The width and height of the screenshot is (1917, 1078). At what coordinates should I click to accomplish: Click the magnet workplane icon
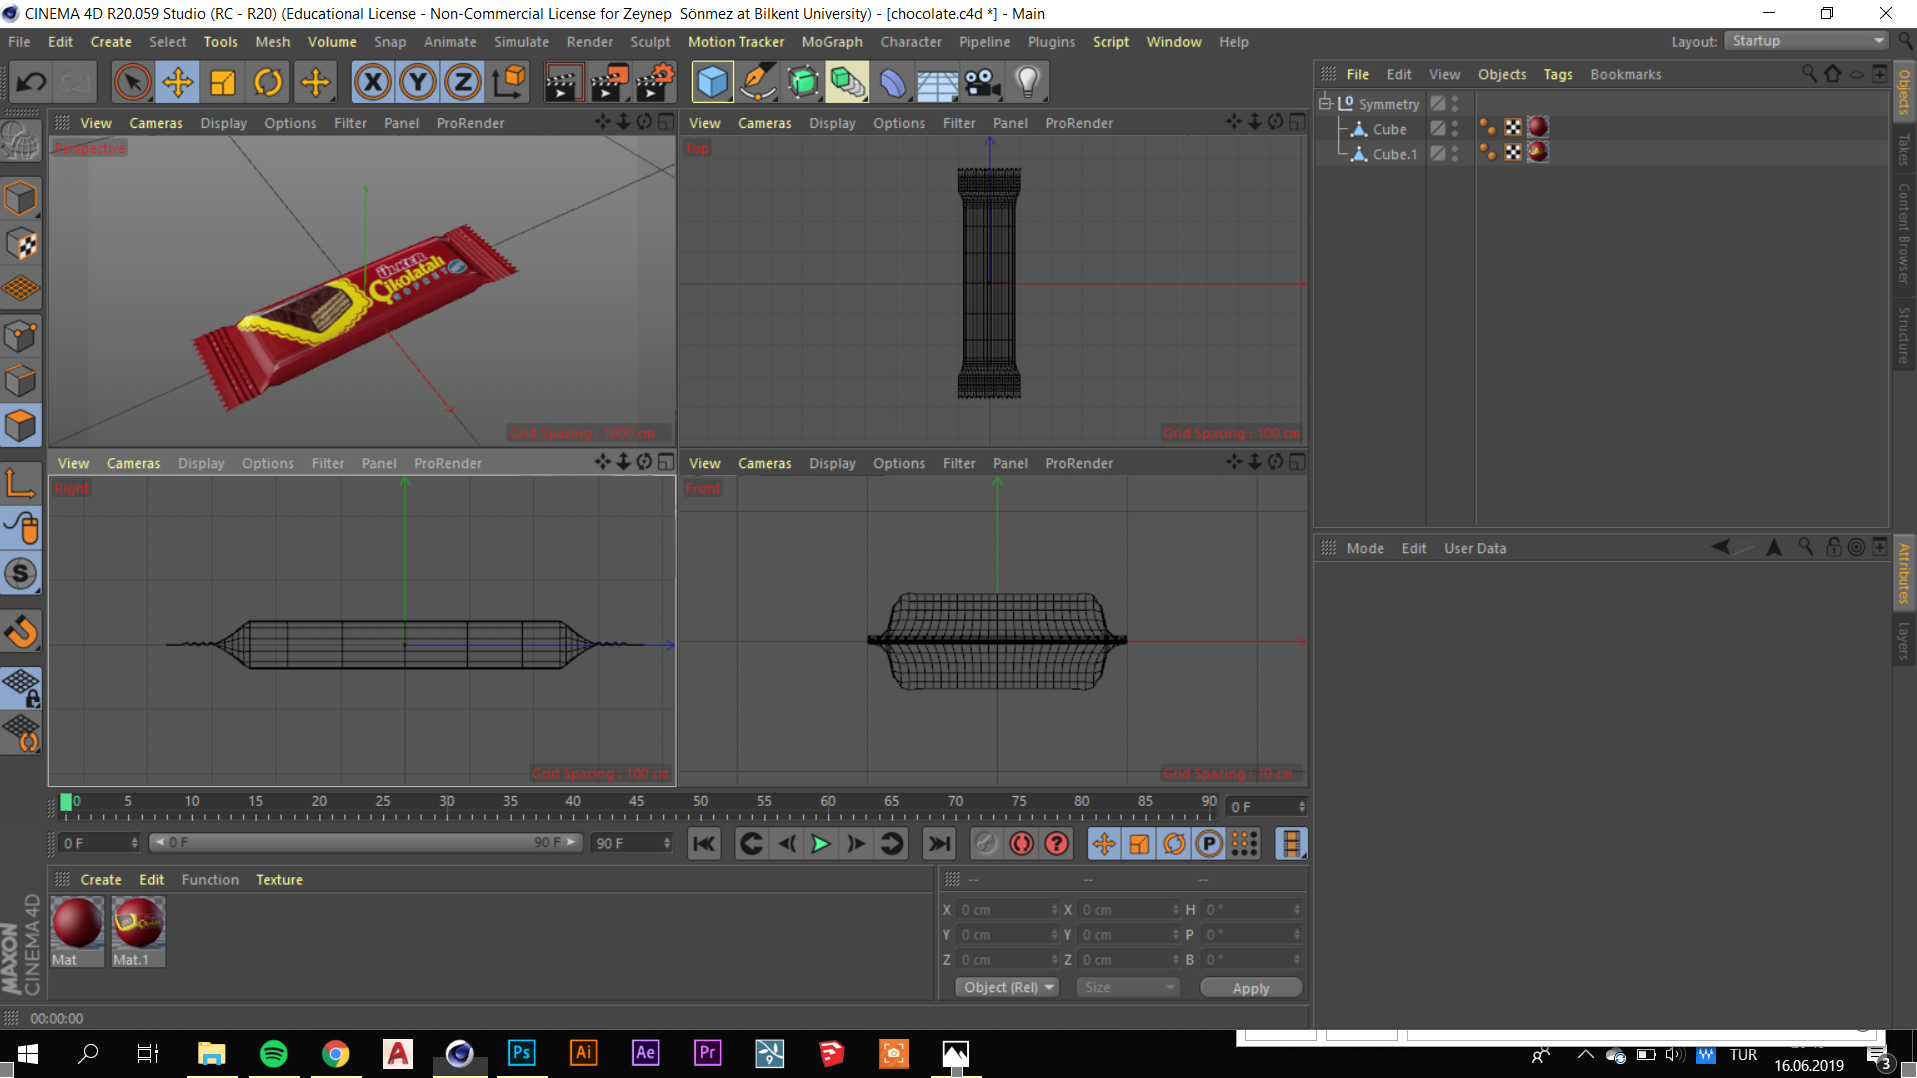click(20, 632)
